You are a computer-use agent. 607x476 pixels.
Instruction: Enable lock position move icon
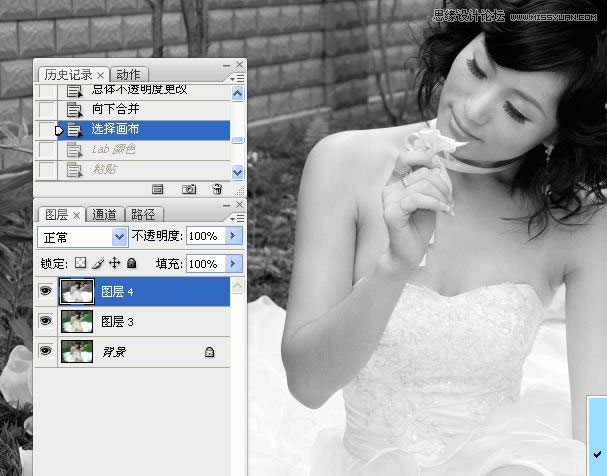coord(114,264)
